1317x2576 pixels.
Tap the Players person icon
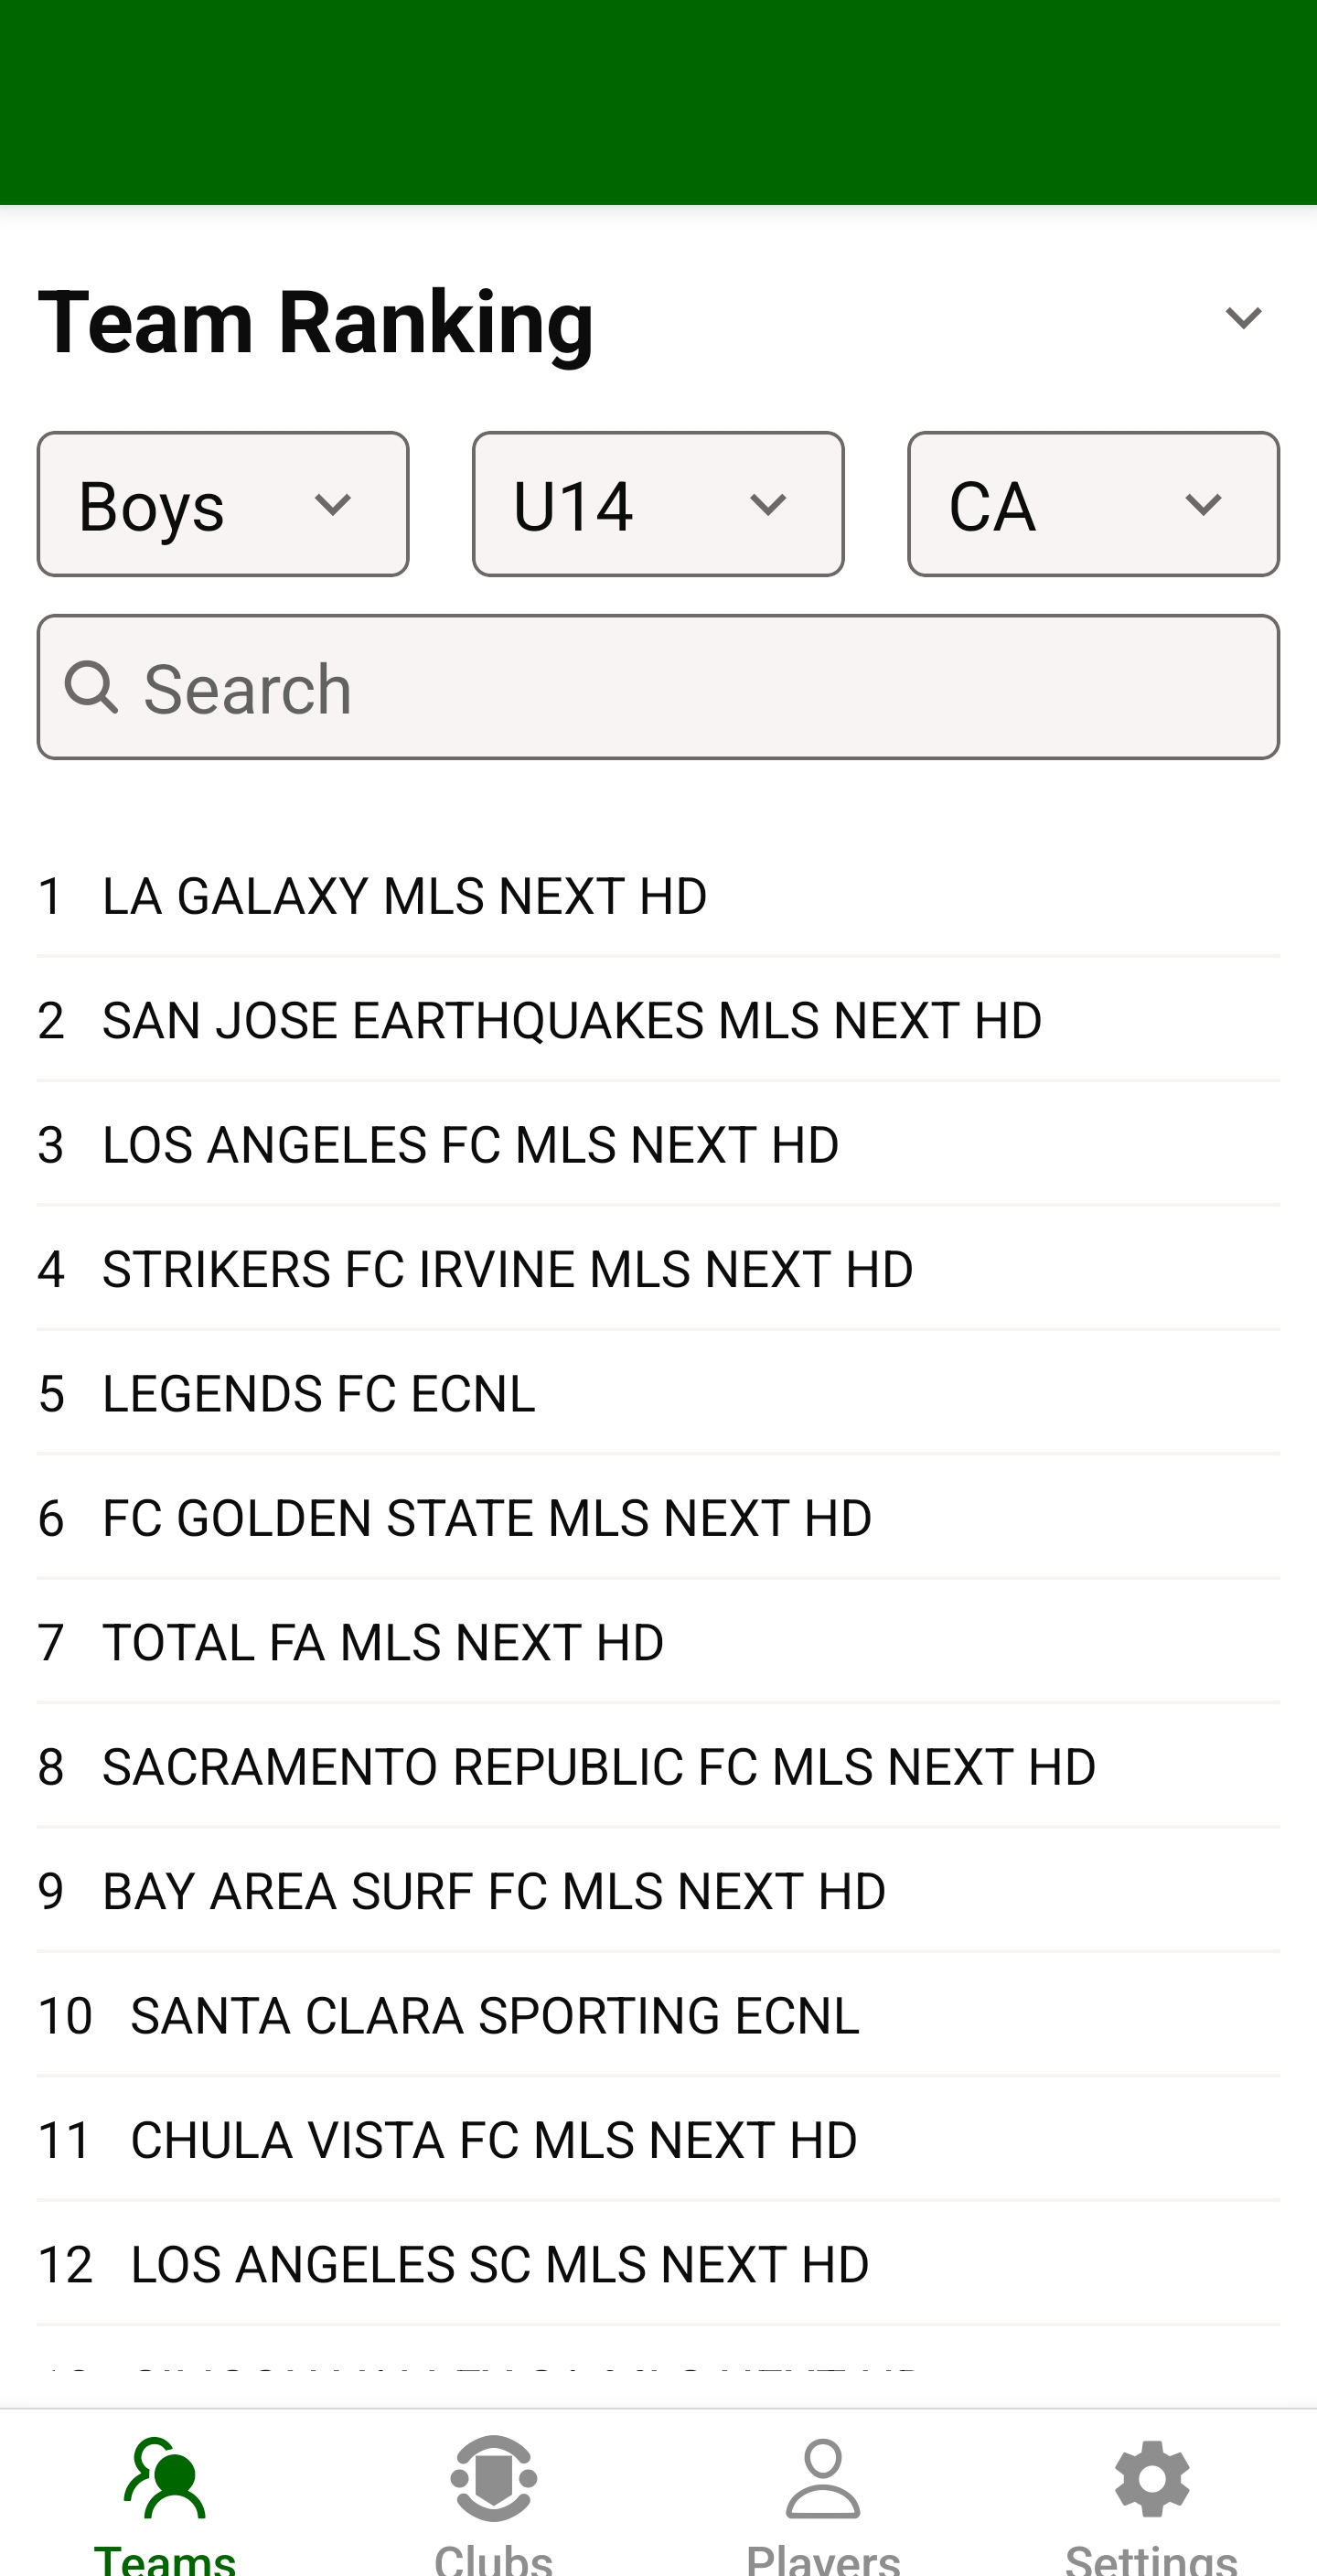click(x=823, y=2479)
